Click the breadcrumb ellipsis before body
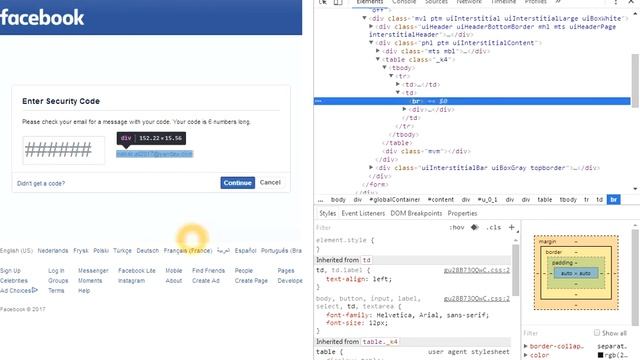The image size is (640, 360). [x=320, y=200]
